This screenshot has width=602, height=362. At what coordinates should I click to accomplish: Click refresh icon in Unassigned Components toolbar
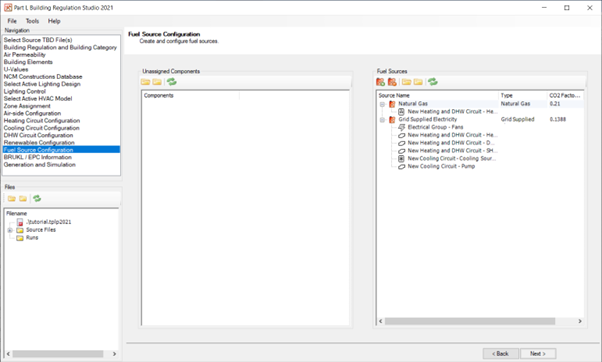(x=172, y=82)
